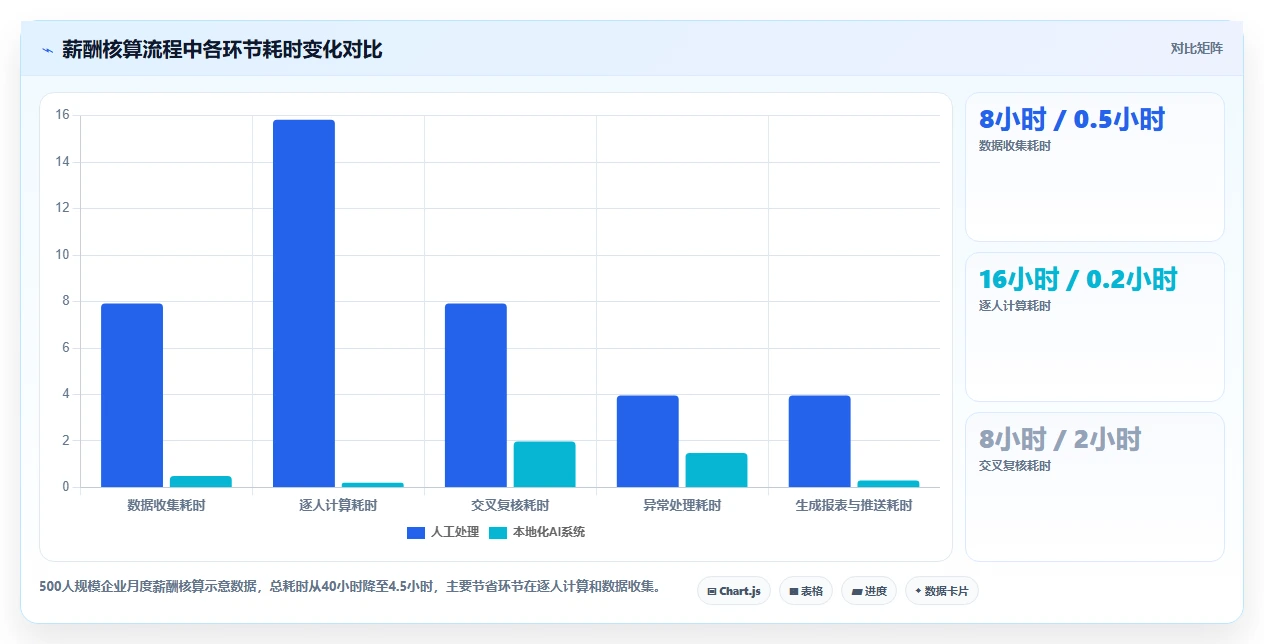Click the lightning icon beside the chart title
The width and height of the screenshot is (1264, 644).
click(x=47, y=49)
